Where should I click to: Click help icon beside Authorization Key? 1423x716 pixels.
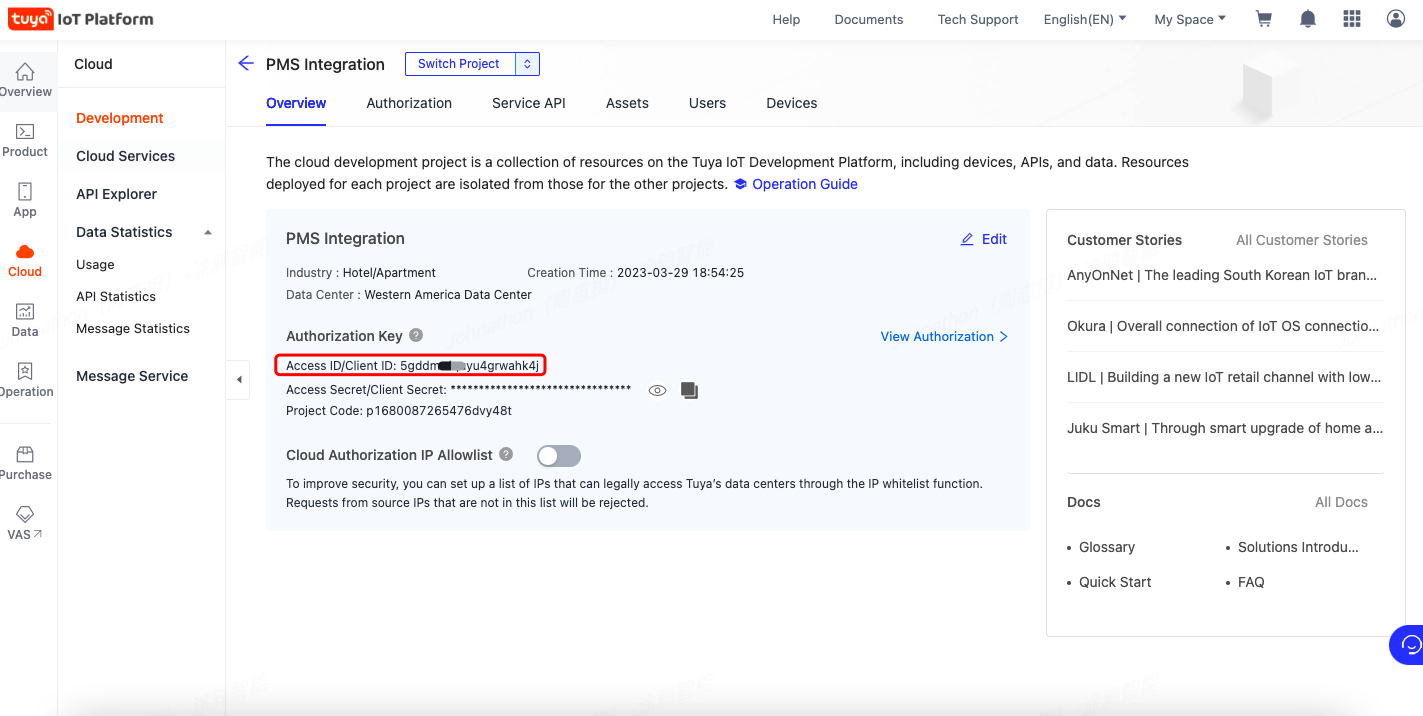(416, 336)
